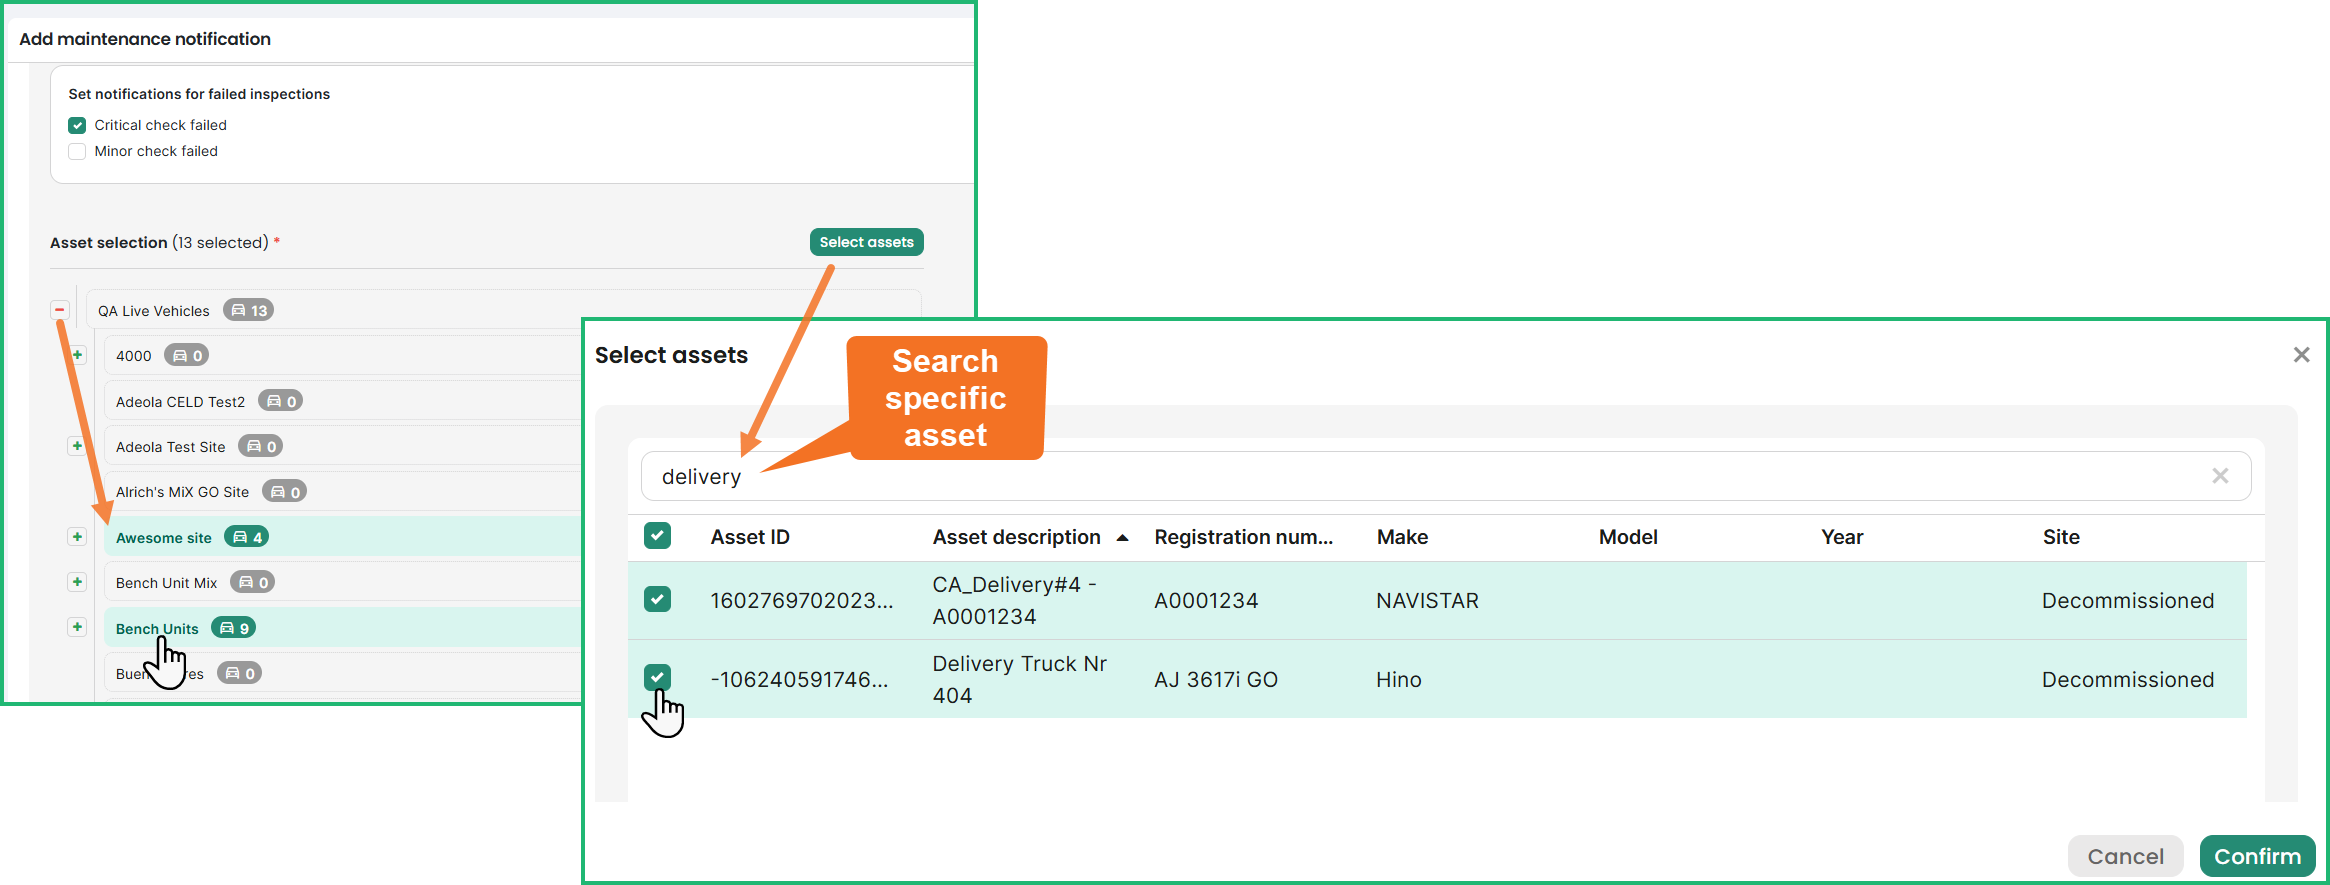
Task: Expand the Awesome site node
Action: pyautogui.click(x=77, y=537)
